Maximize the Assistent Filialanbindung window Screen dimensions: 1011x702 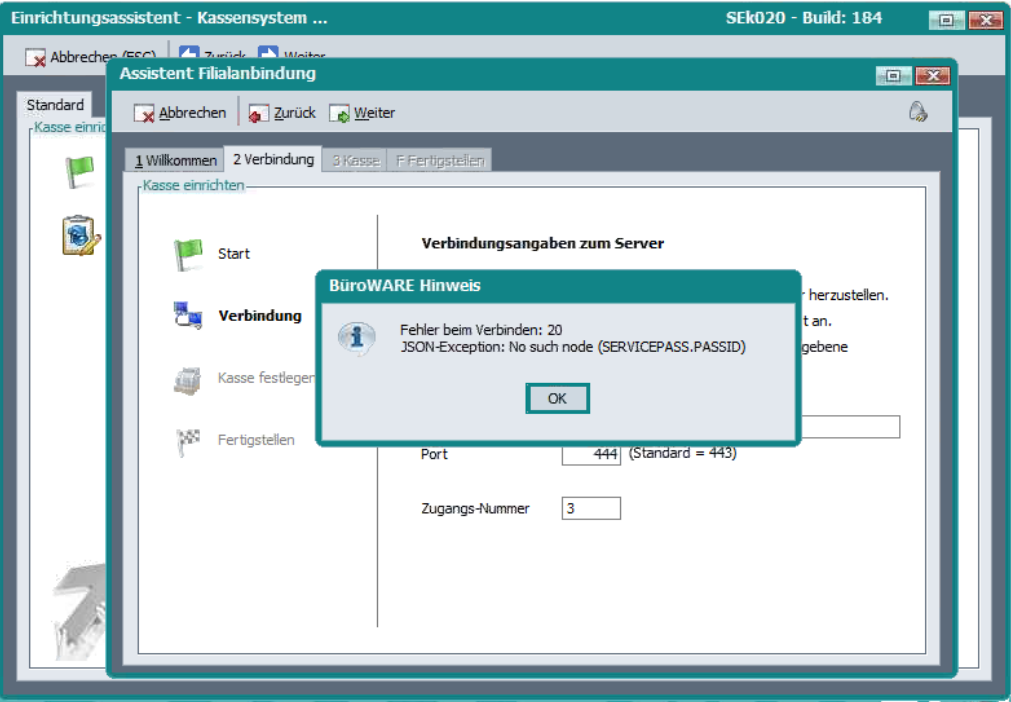(x=892, y=76)
